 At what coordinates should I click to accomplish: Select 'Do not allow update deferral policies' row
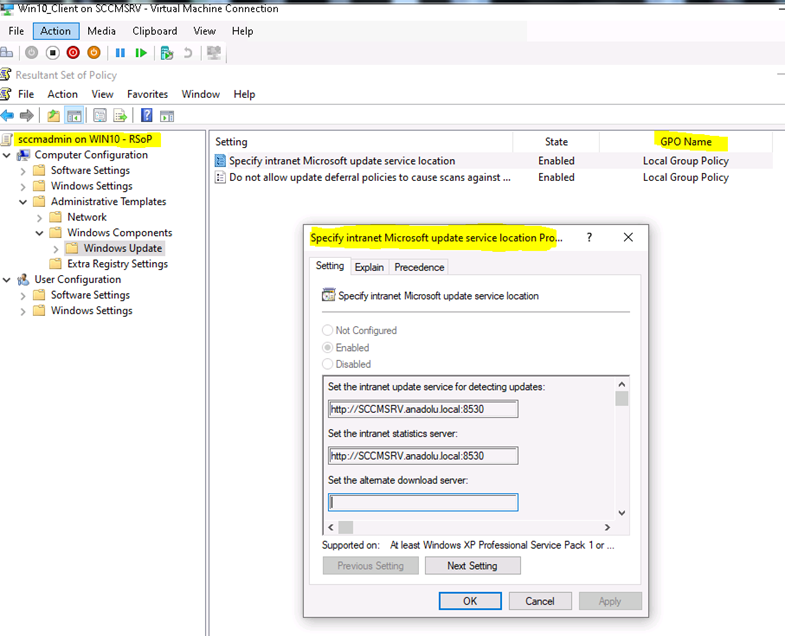pos(493,177)
